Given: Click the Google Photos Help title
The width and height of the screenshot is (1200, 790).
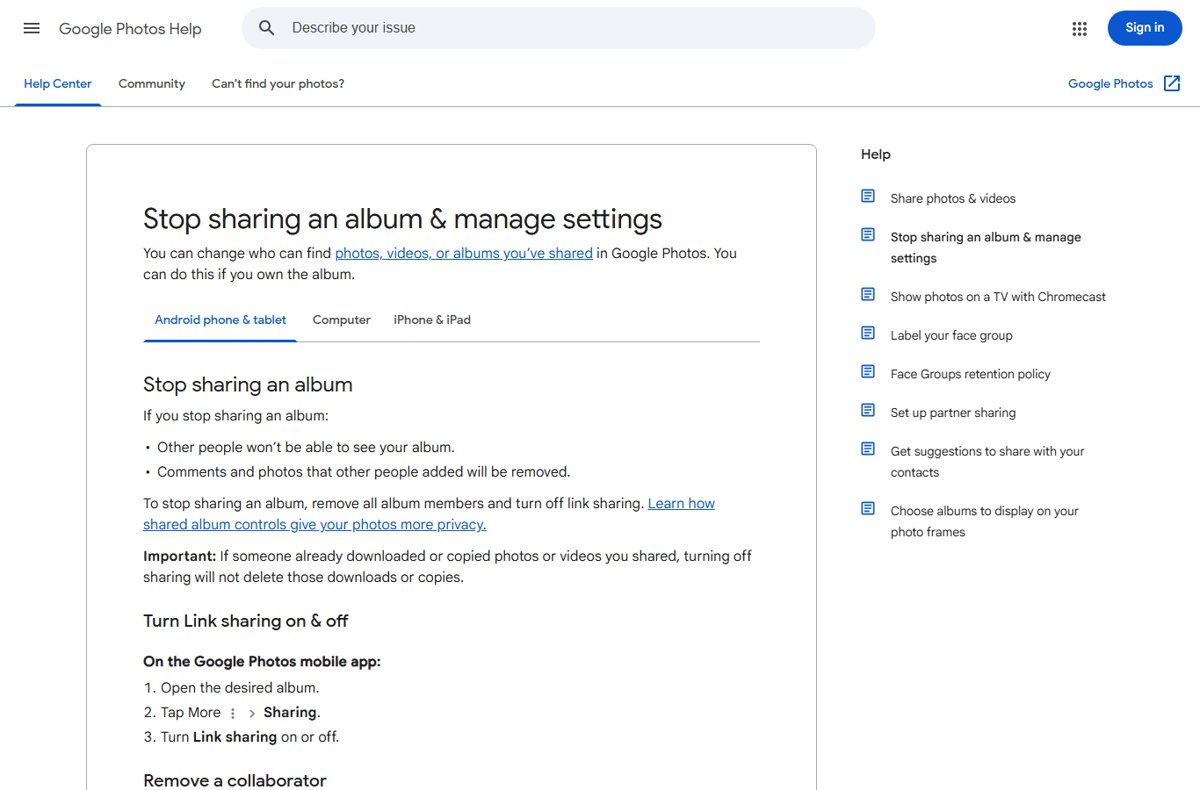Looking at the screenshot, I should click(x=130, y=29).
